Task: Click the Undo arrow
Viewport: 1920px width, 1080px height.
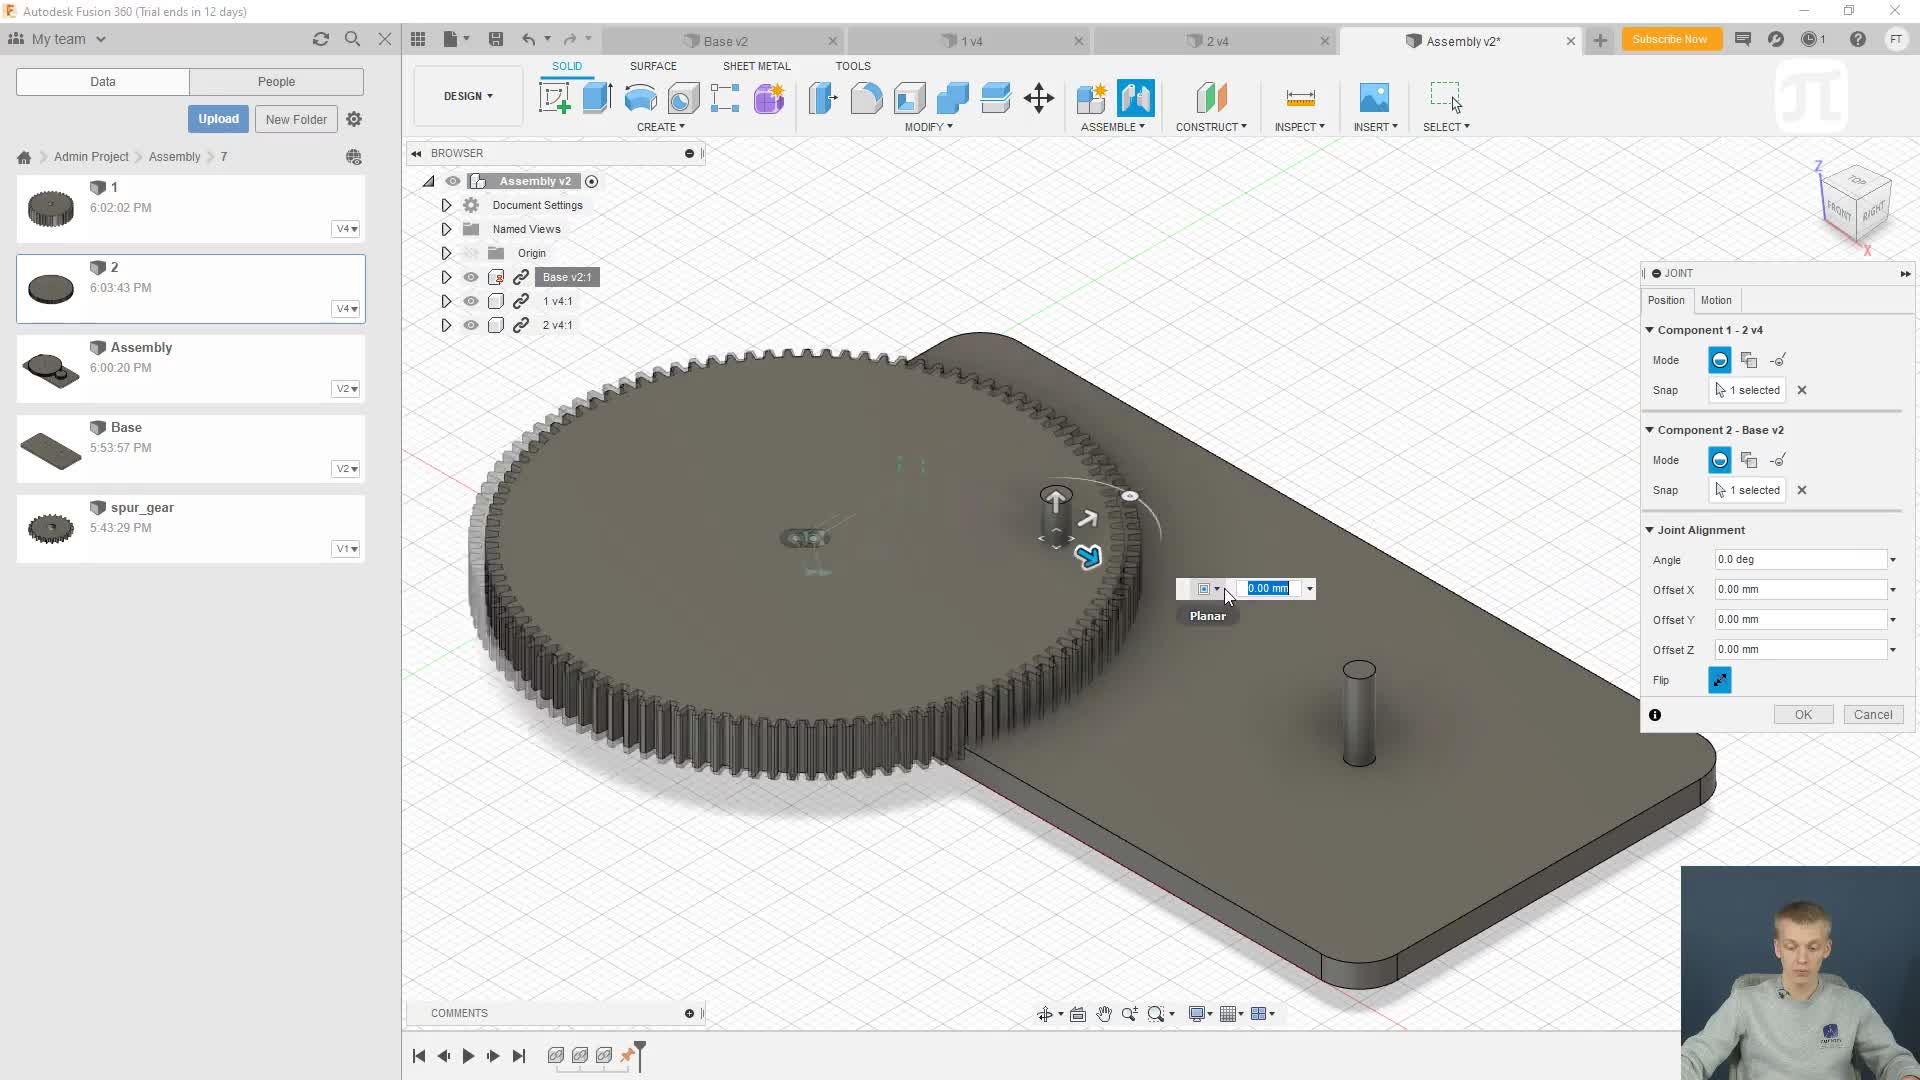Action: coord(528,39)
